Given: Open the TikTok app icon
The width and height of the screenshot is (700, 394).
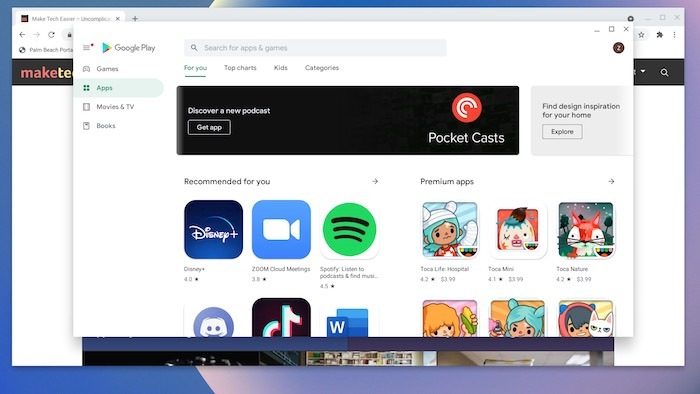Looking at the screenshot, I should (281, 318).
